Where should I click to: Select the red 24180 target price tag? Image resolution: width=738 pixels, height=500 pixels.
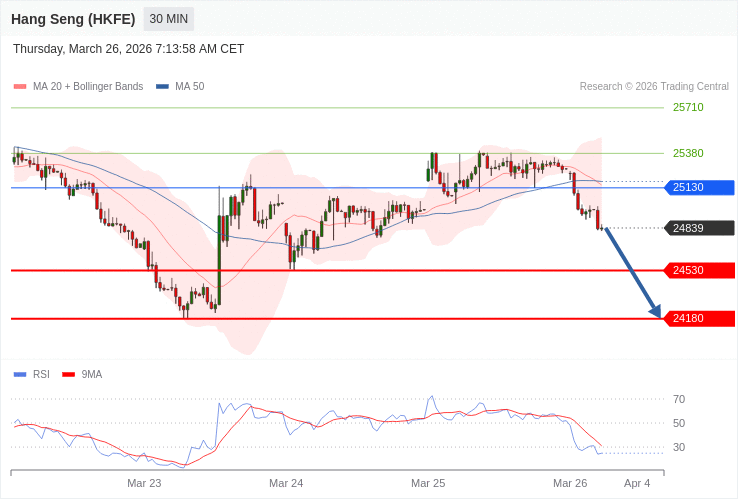click(699, 318)
